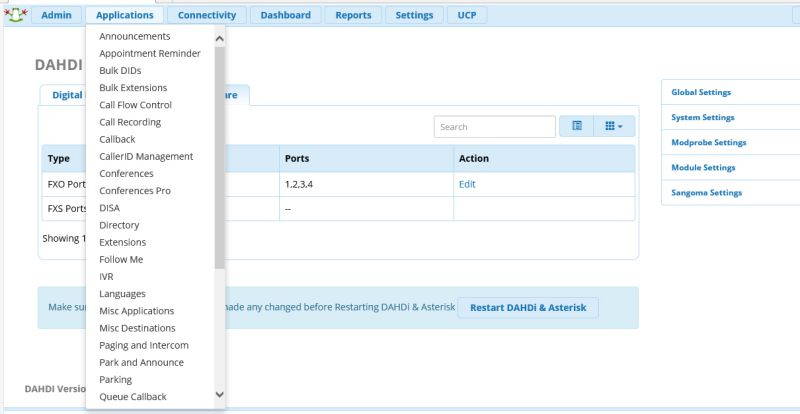Screen dimensions: 800x414
Task: Click the menu's down scroll arrow
Action: pyautogui.click(x=220, y=394)
